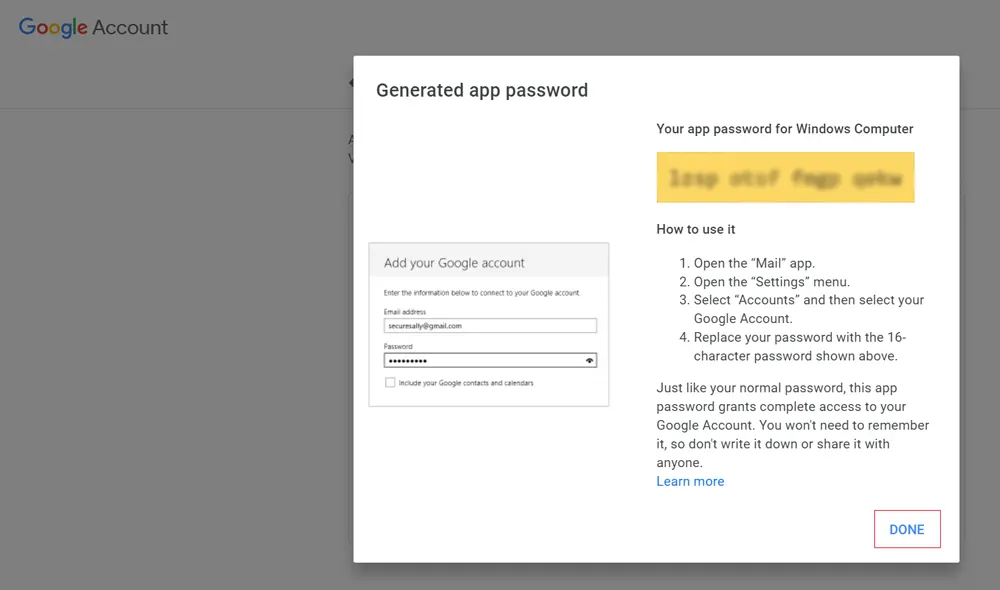The image size is (1000, 590).
Task: Open the Learn more link
Action: [690, 481]
